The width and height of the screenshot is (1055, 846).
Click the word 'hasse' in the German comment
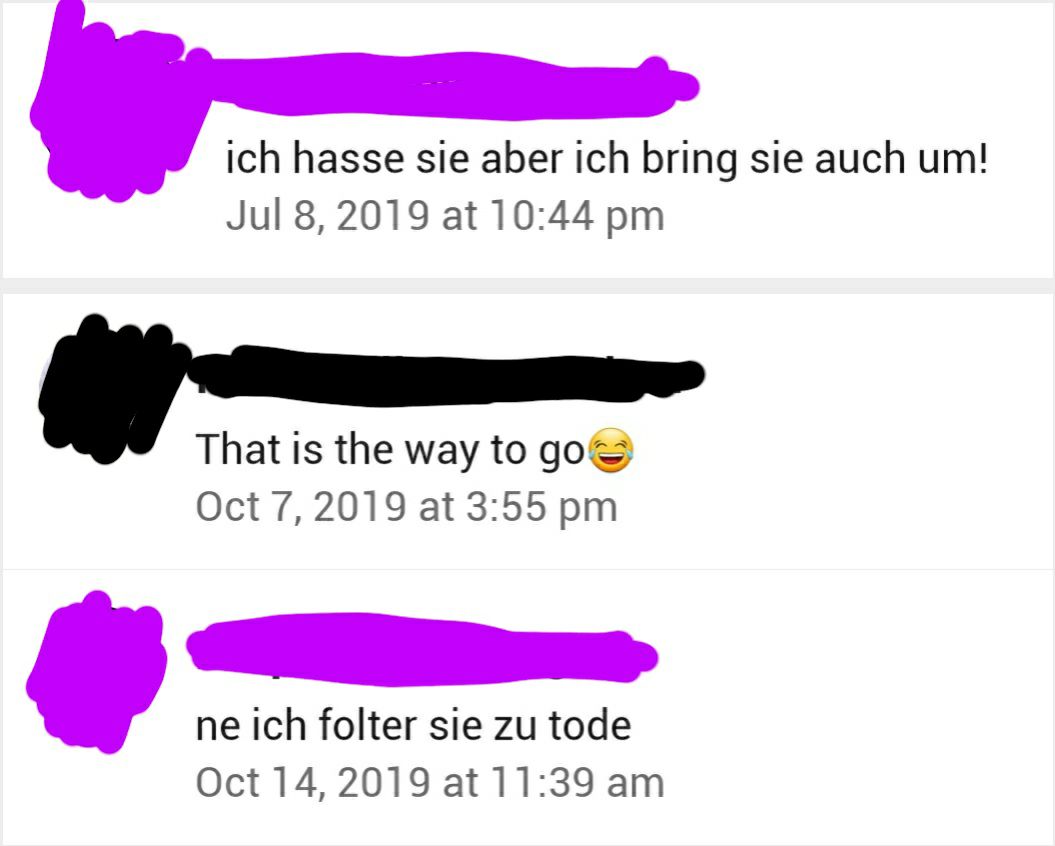click(x=349, y=158)
